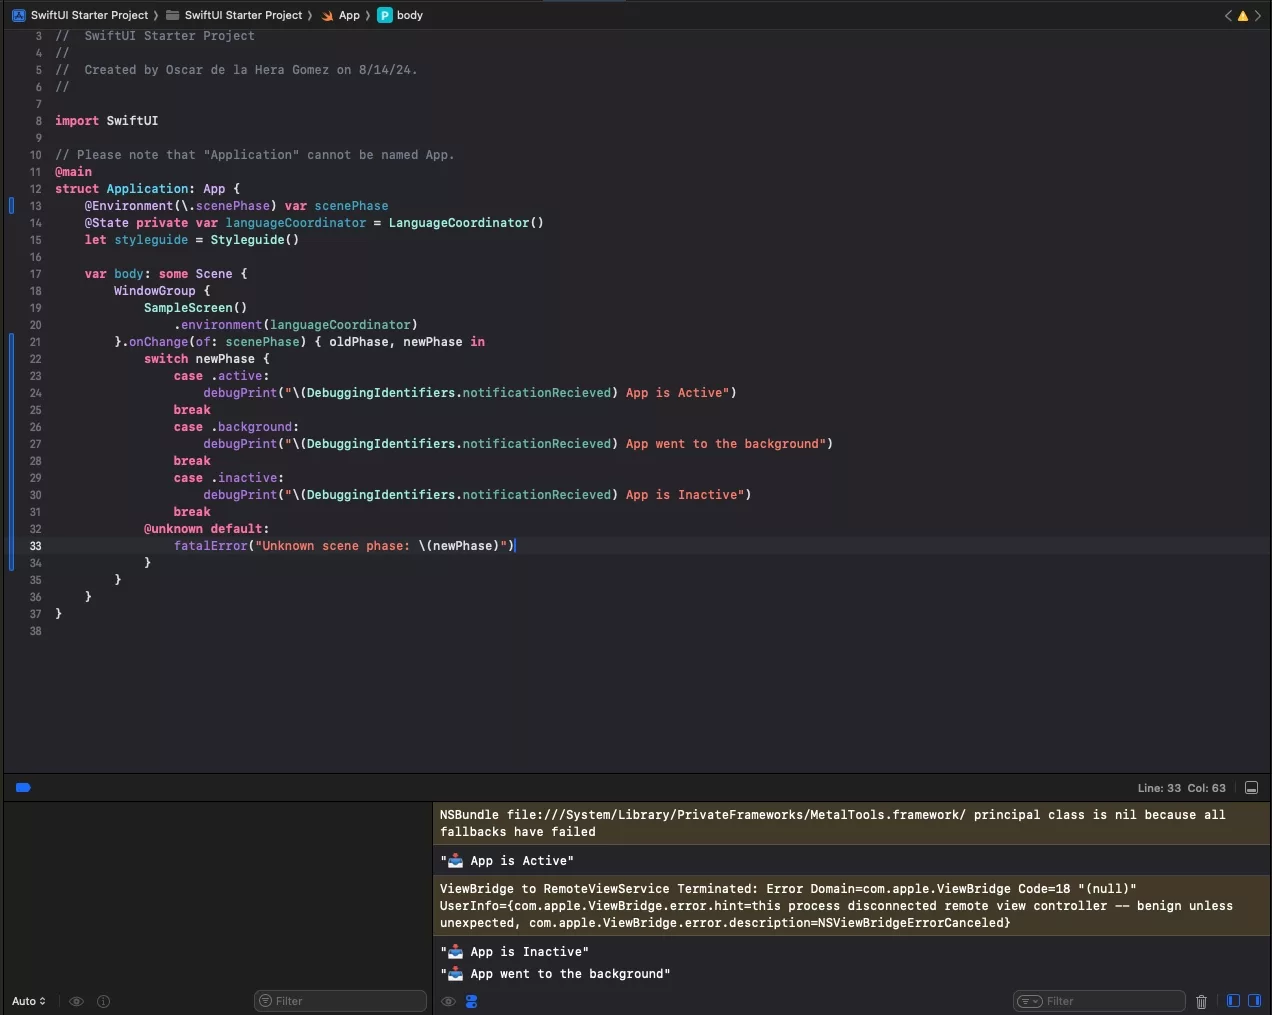Click line number 33 in the gutter
This screenshot has height=1015, width=1272.
pos(35,546)
